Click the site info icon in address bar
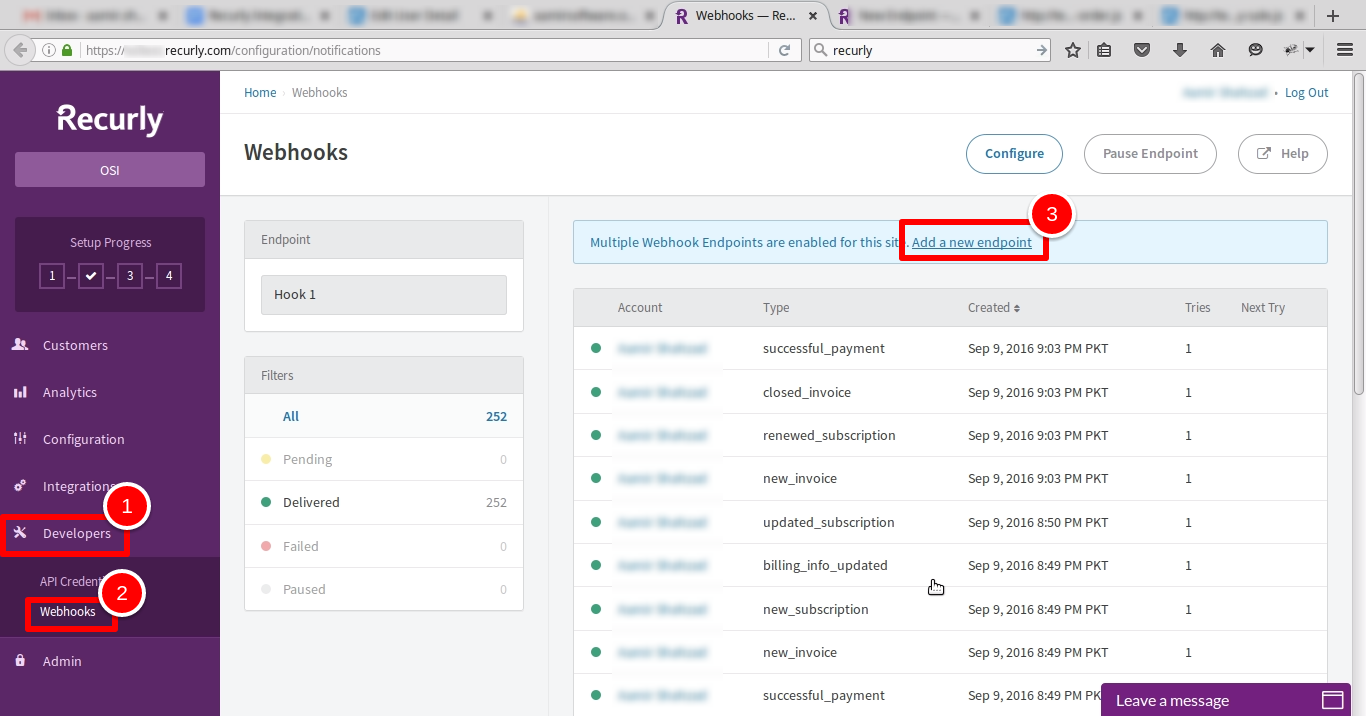The image size is (1366, 716). (49, 50)
